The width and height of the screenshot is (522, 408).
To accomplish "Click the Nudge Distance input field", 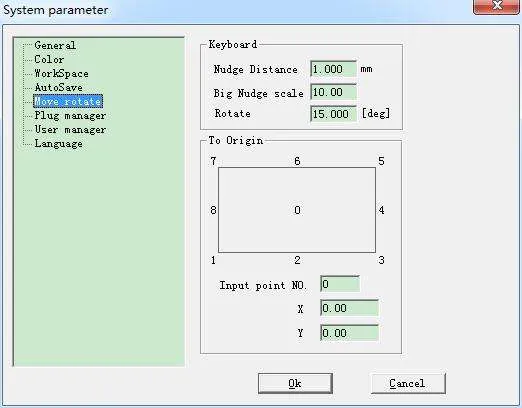I will point(333,69).
